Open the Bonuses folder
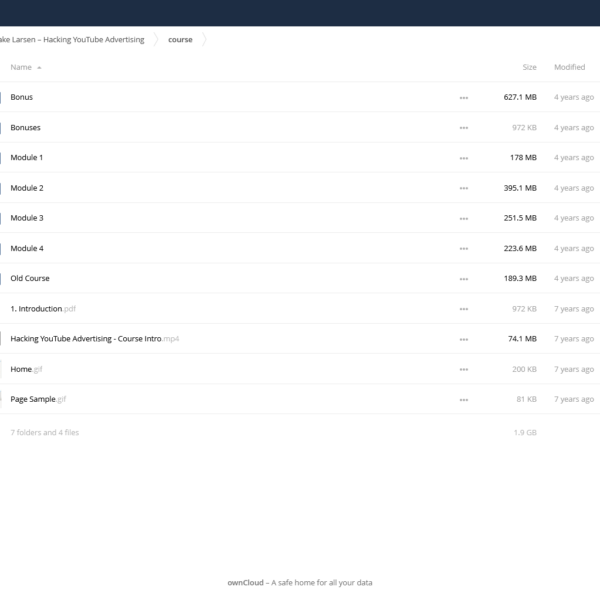Viewport: 600px width, 600px height. 25,127
